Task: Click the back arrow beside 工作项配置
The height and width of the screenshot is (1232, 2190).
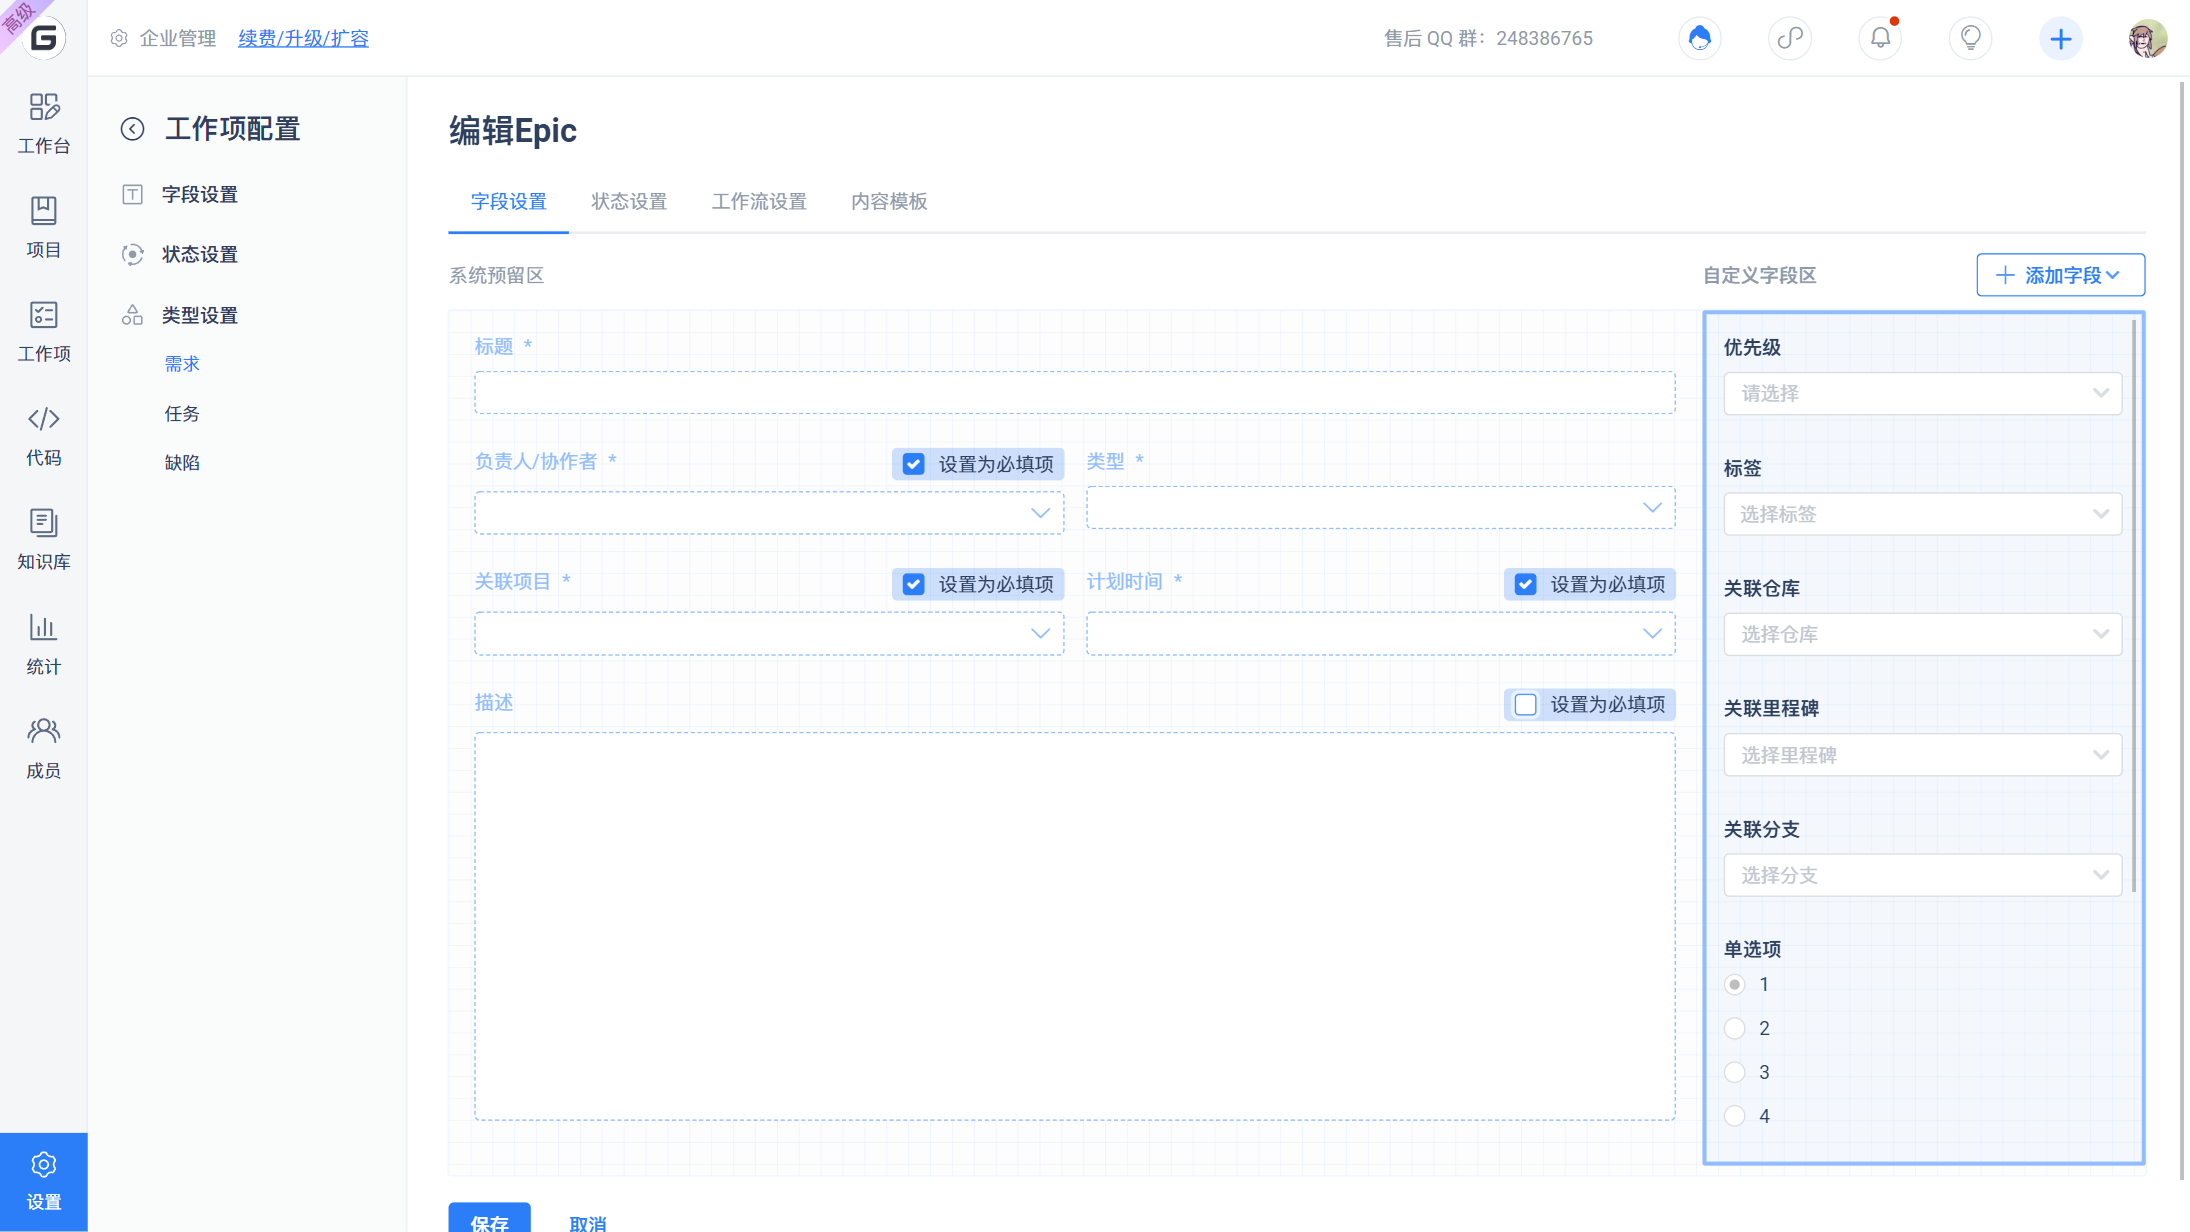Action: point(132,129)
